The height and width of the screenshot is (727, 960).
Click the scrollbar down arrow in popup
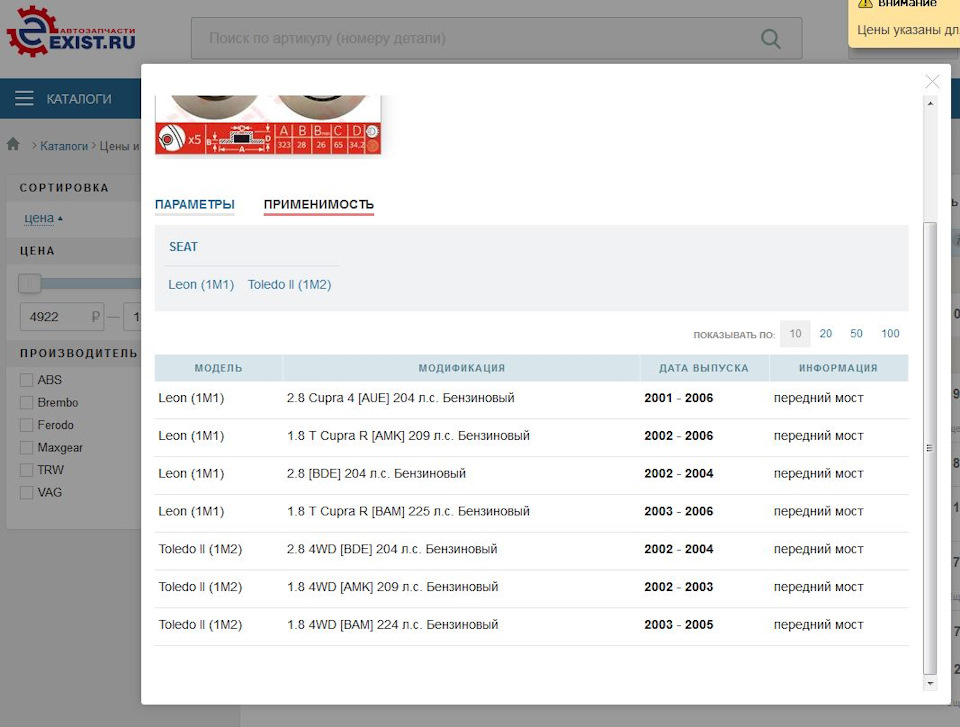click(930, 683)
